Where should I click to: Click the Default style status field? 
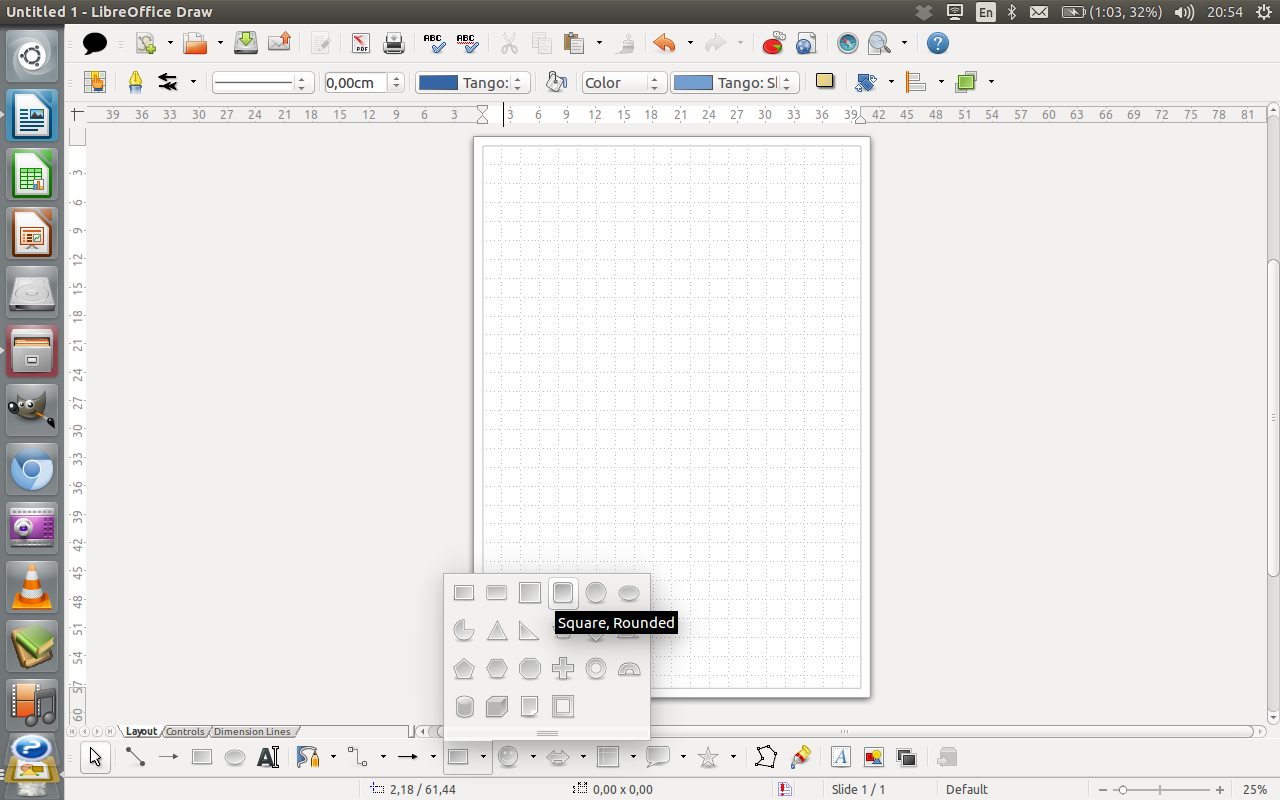coord(967,790)
